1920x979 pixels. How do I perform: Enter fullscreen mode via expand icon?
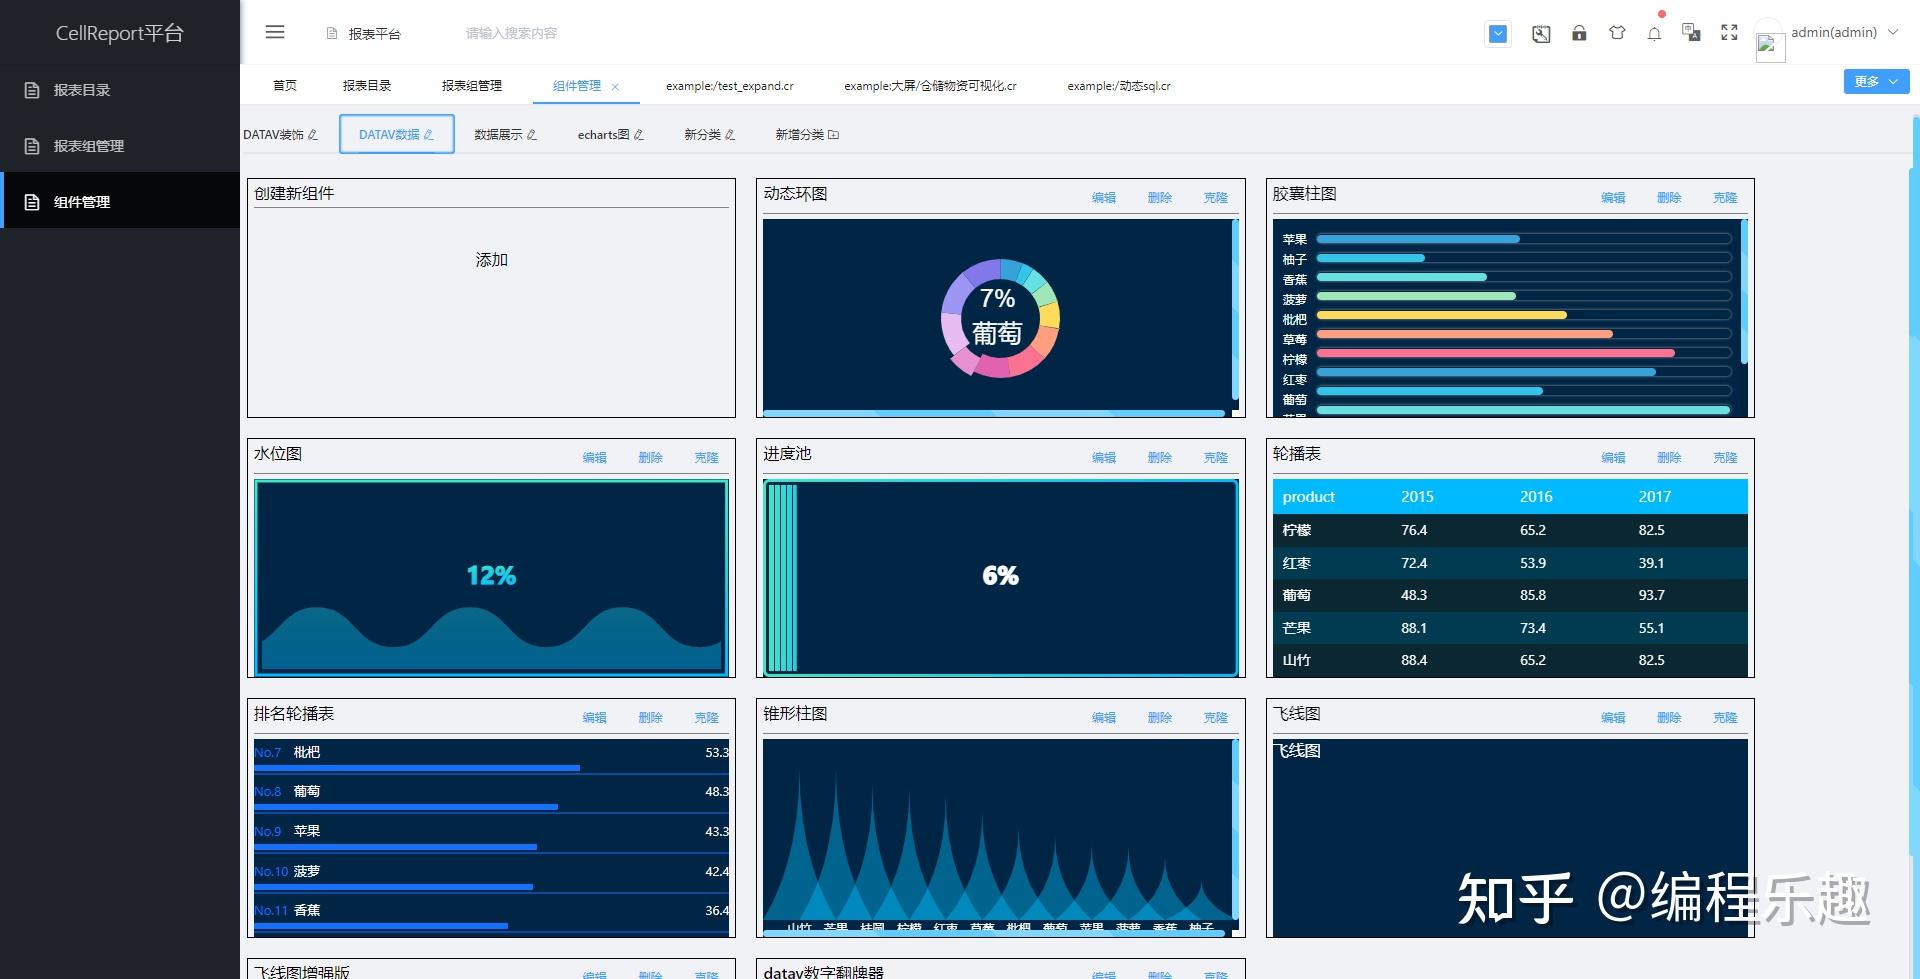pos(1729,33)
